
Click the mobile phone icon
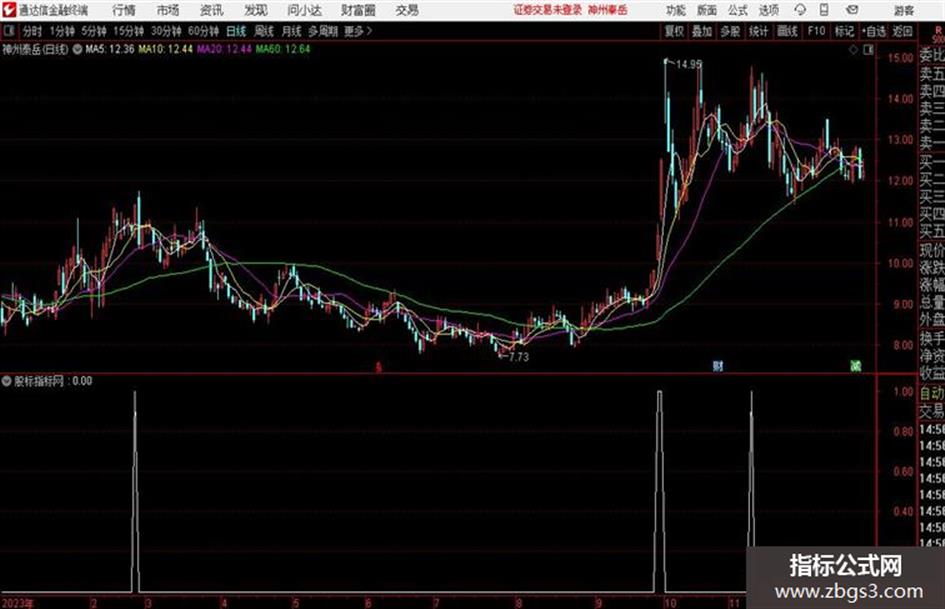pyautogui.click(x=824, y=10)
